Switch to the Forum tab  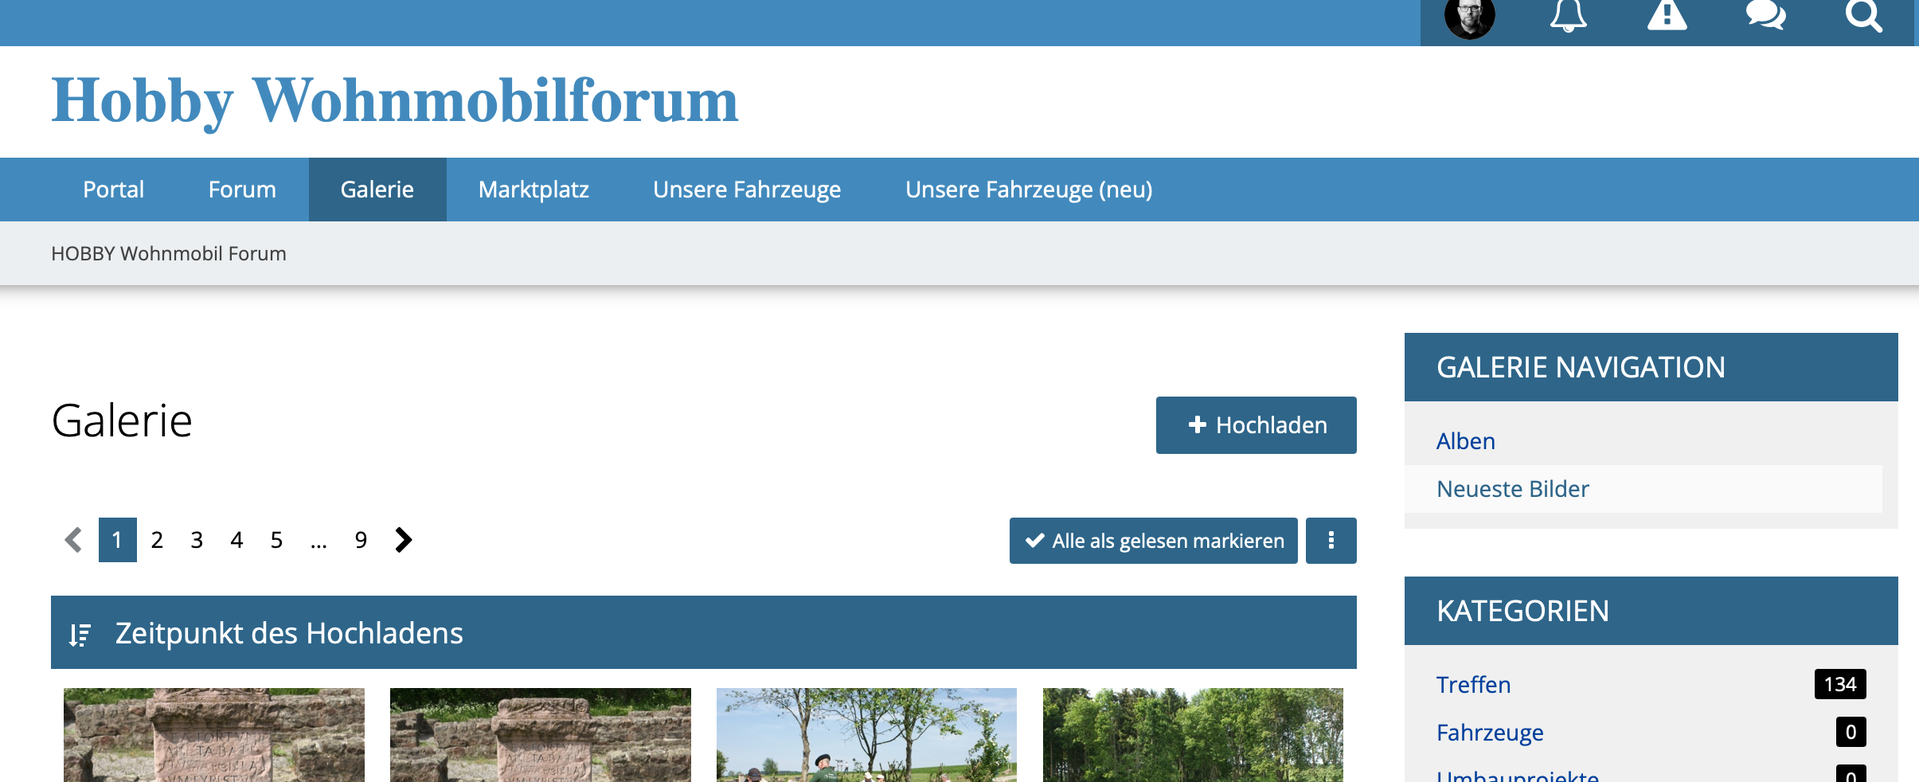click(242, 189)
